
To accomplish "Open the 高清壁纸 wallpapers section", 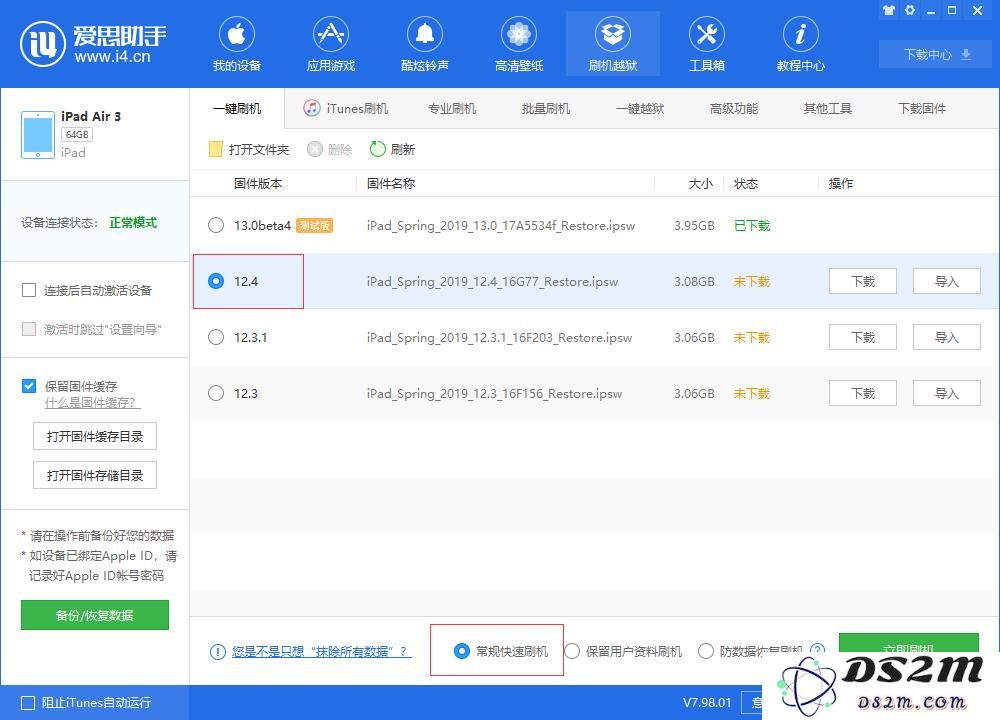I will pos(518,45).
